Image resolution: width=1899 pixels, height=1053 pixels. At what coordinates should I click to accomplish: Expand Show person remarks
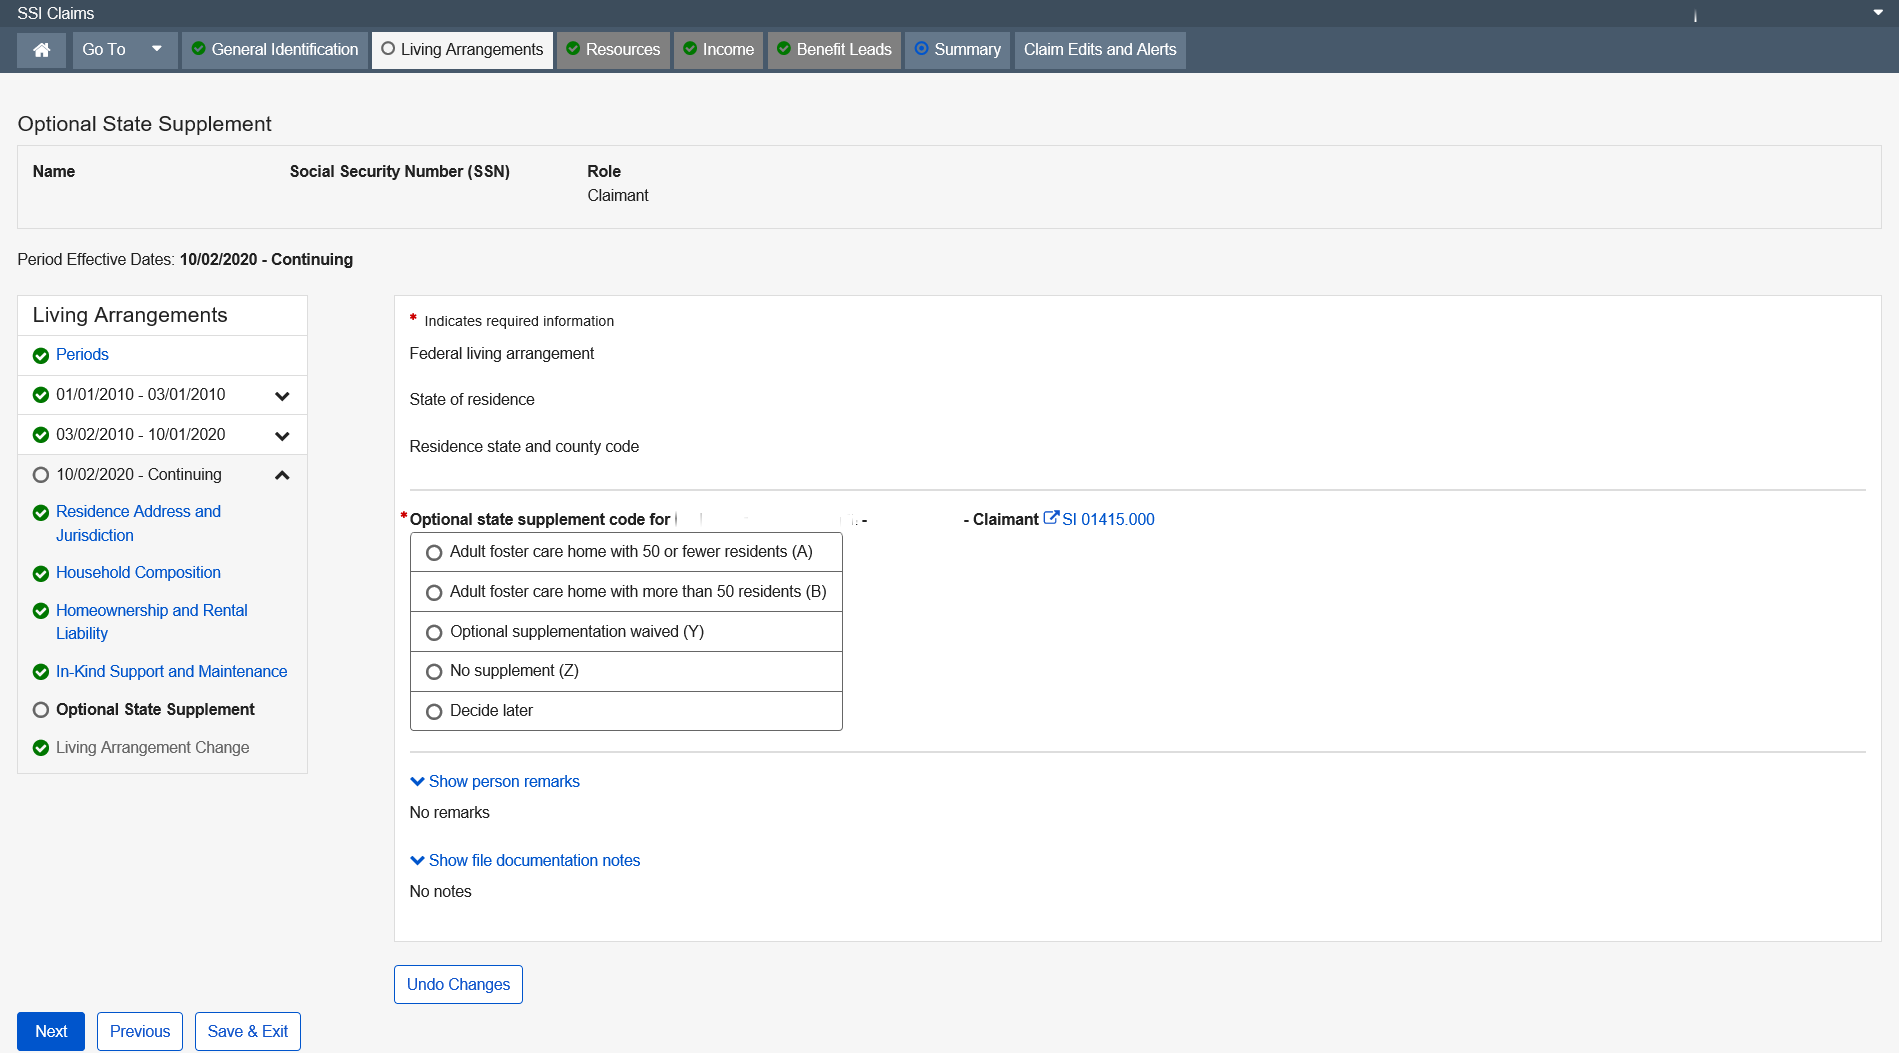[x=495, y=782]
